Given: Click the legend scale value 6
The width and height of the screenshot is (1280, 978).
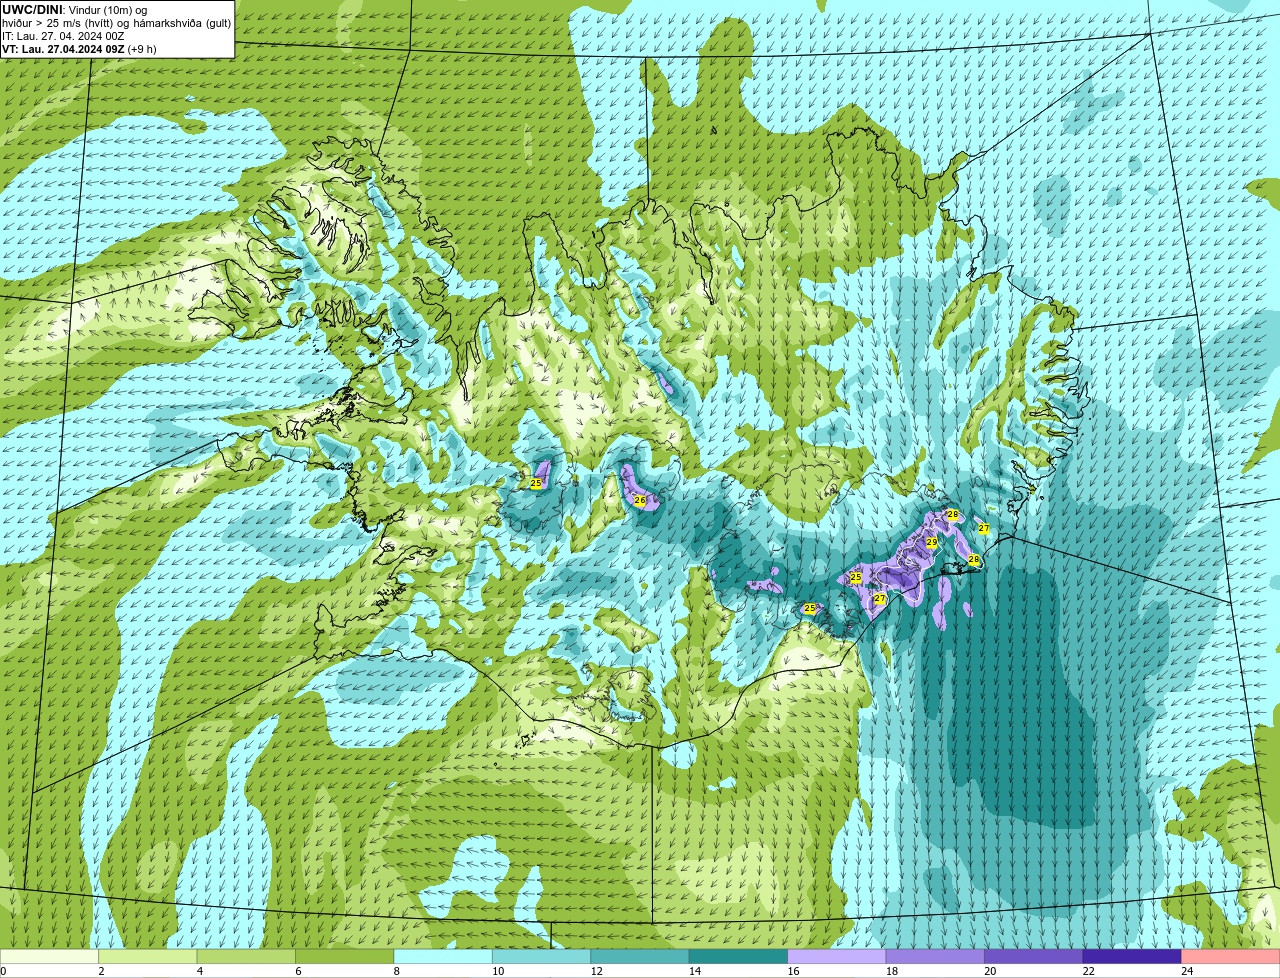Looking at the screenshot, I should click(x=297, y=971).
